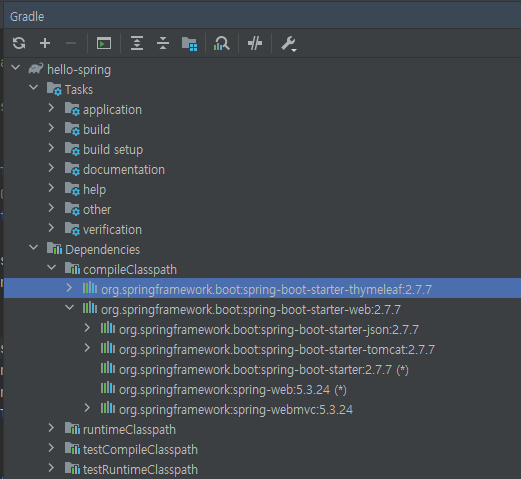Image resolution: width=521 pixels, height=479 pixels.
Task: Click the build setup folder icon
Action: point(72,149)
